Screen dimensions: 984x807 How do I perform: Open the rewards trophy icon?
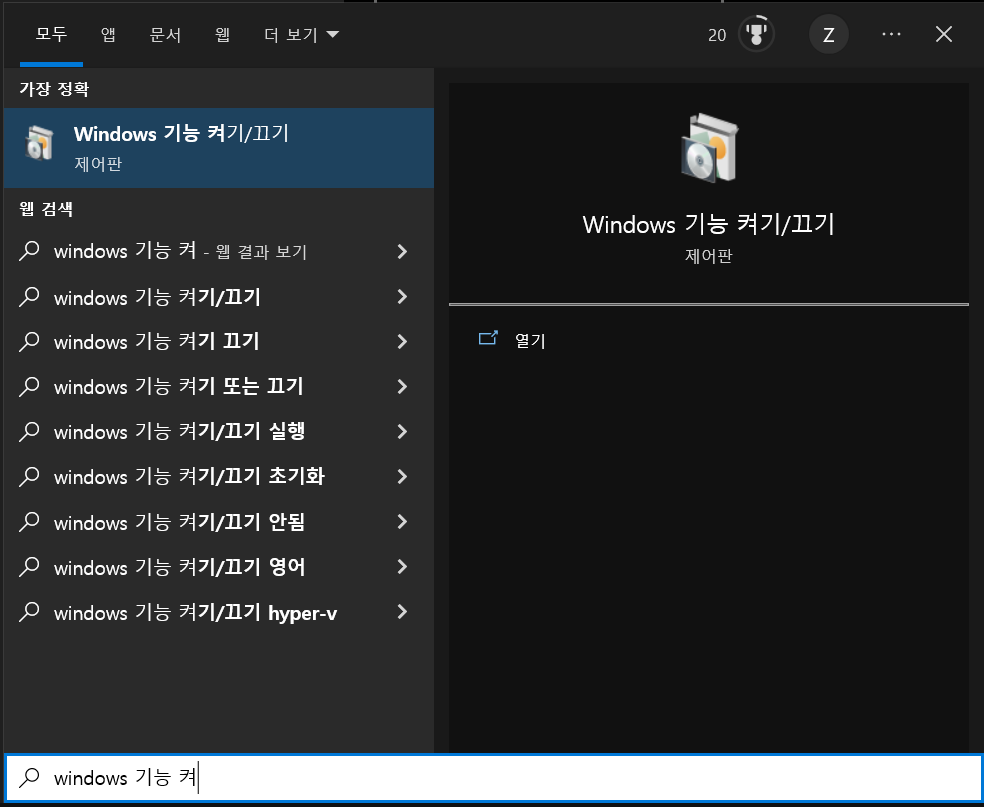tap(756, 34)
